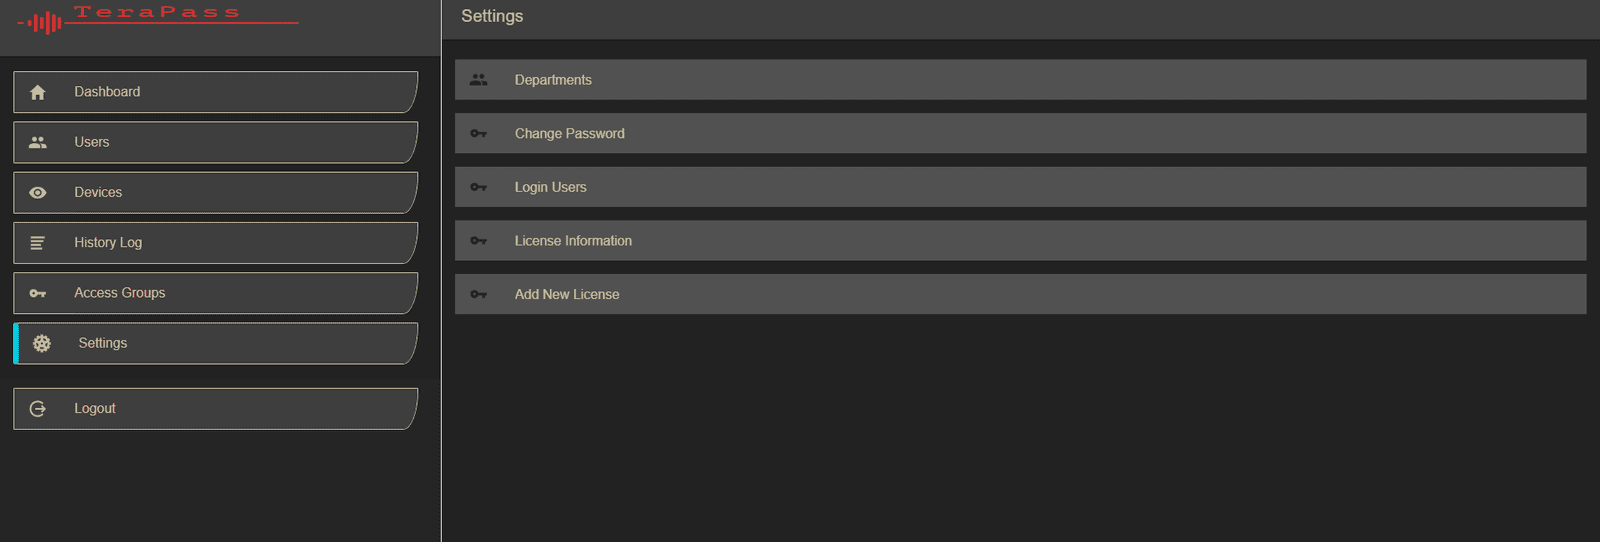Open the Dashboard menu item
This screenshot has width=1600, height=542.
point(216,92)
